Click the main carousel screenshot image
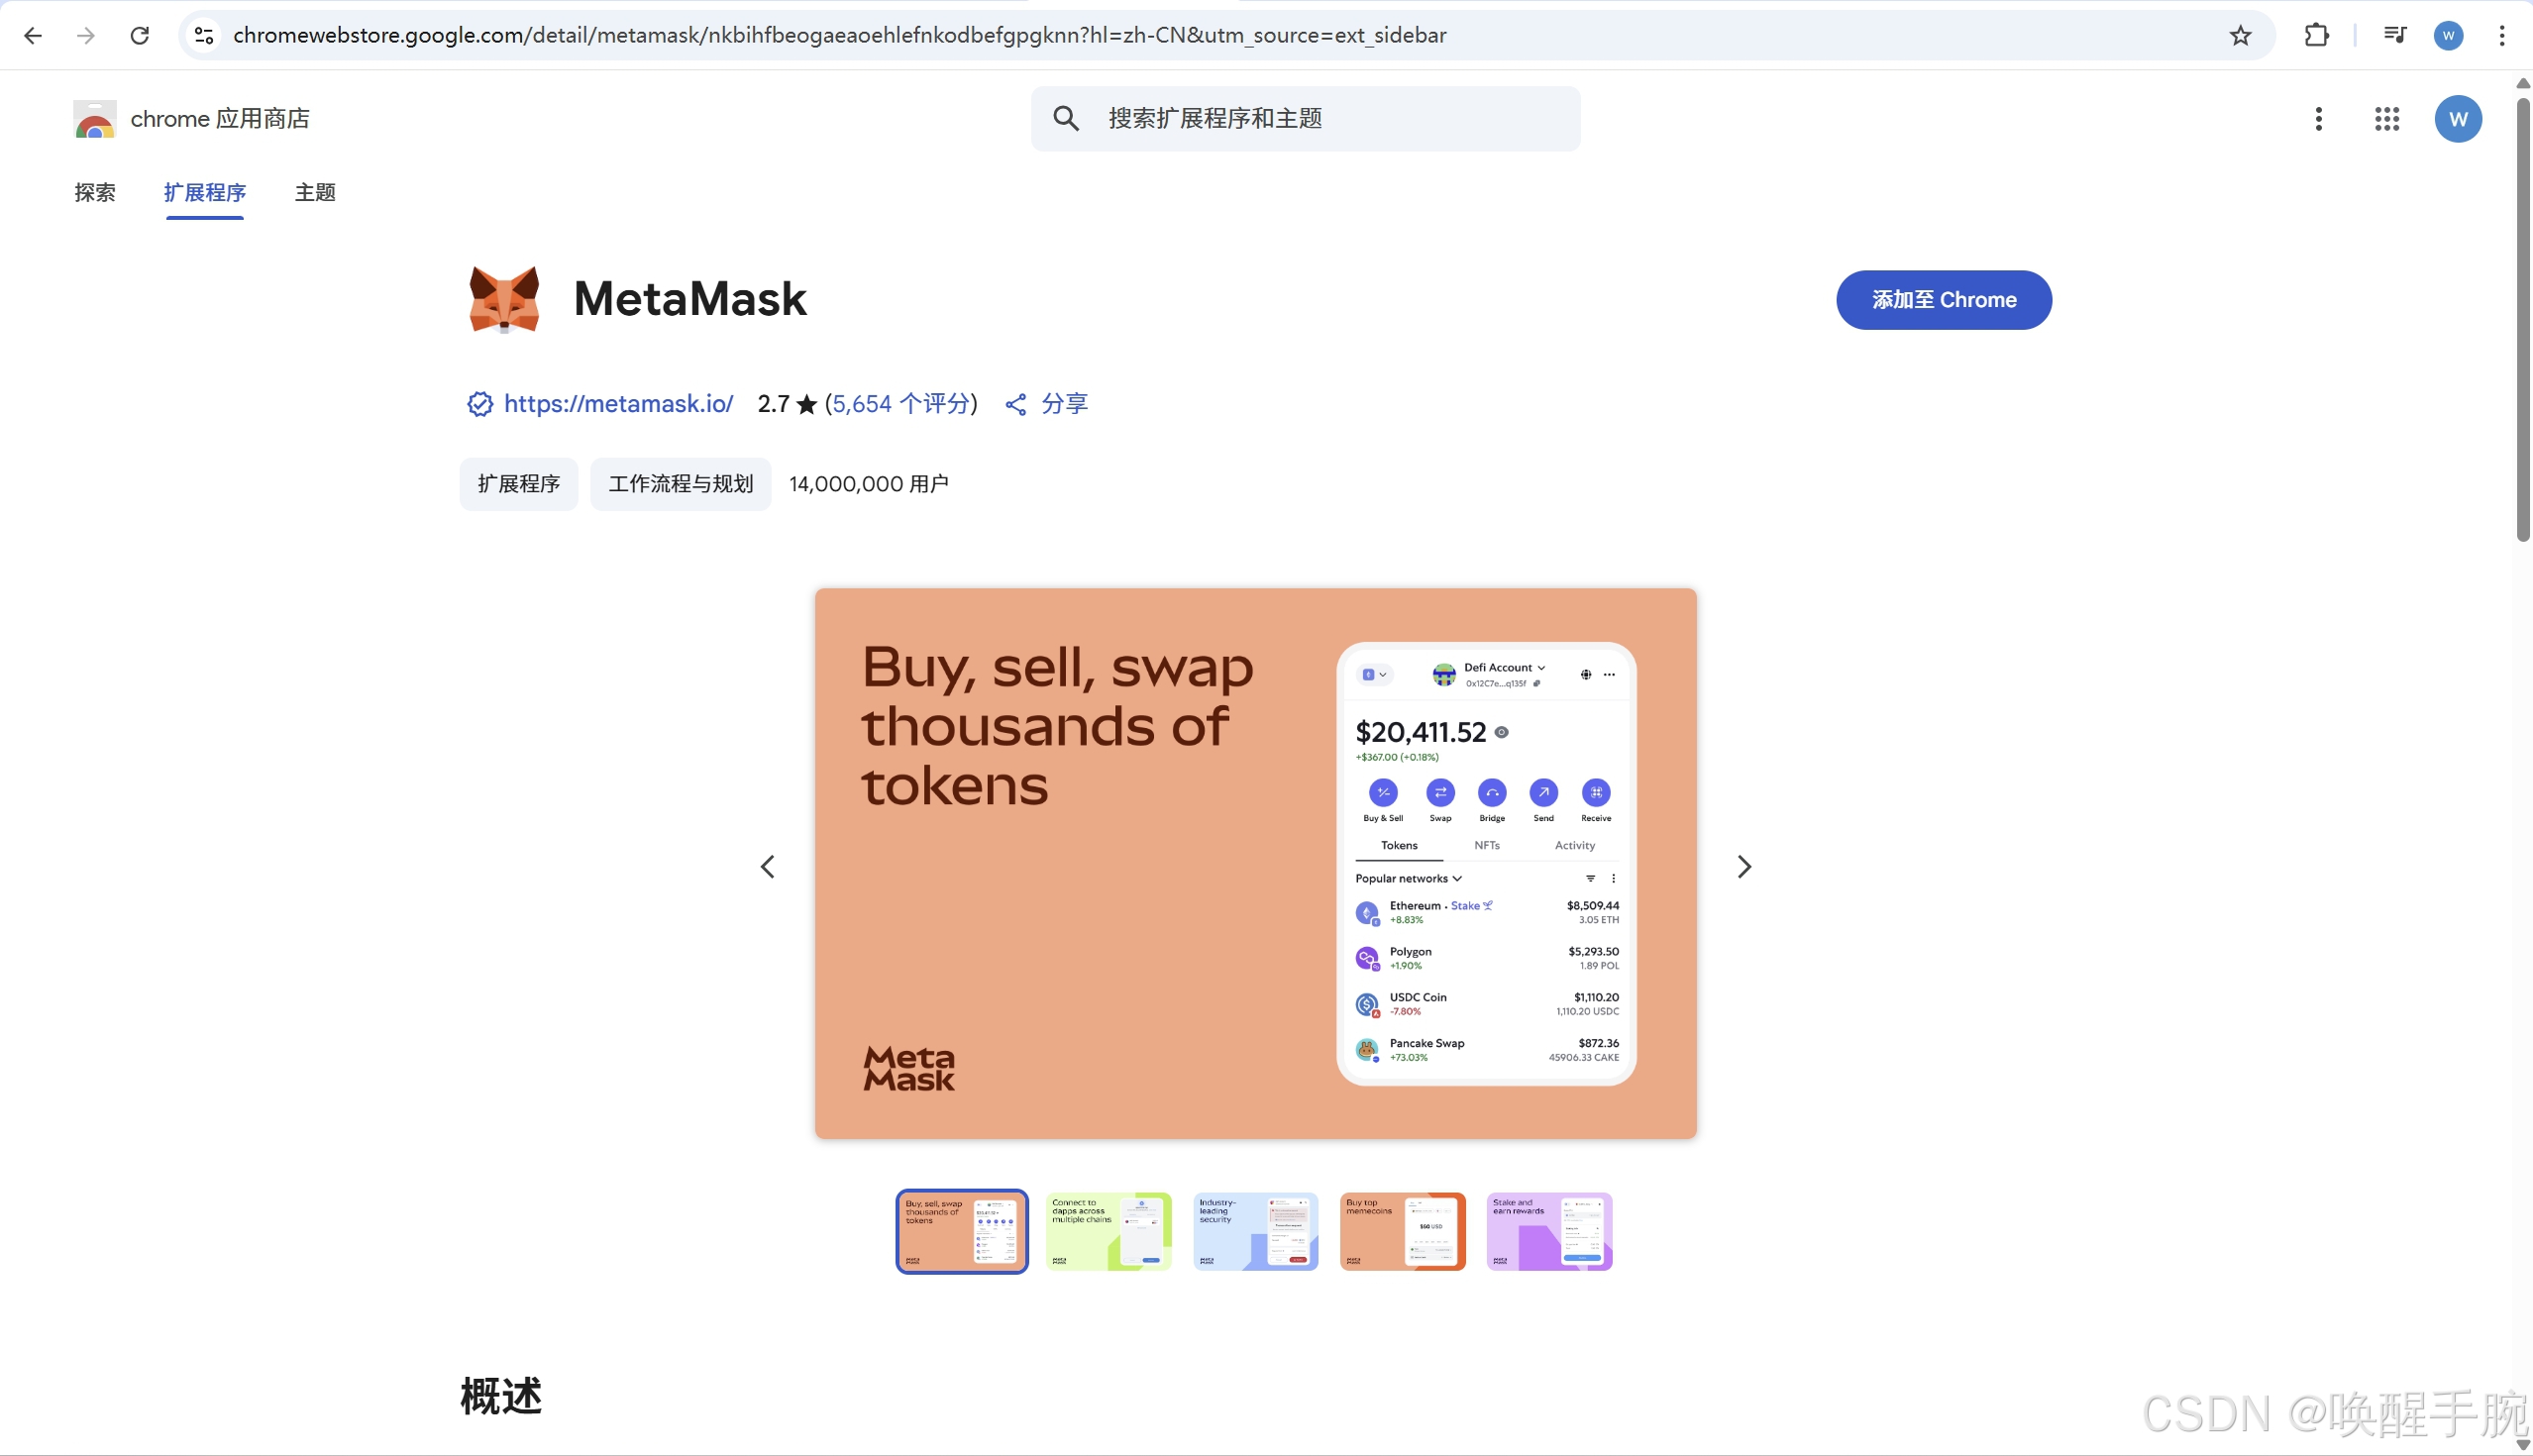This screenshot has height=1456, width=2533. (x=1255, y=864)
